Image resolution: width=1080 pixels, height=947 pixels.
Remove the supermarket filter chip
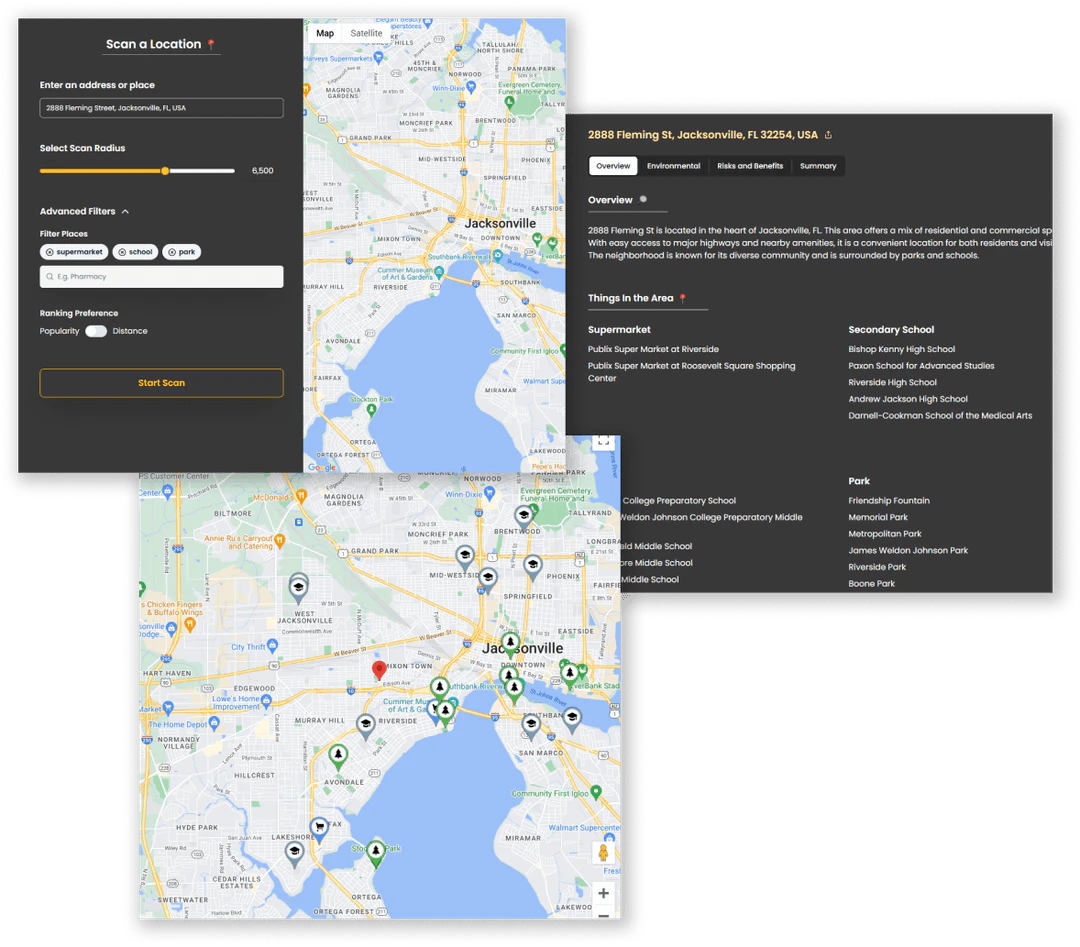[49, 251]
